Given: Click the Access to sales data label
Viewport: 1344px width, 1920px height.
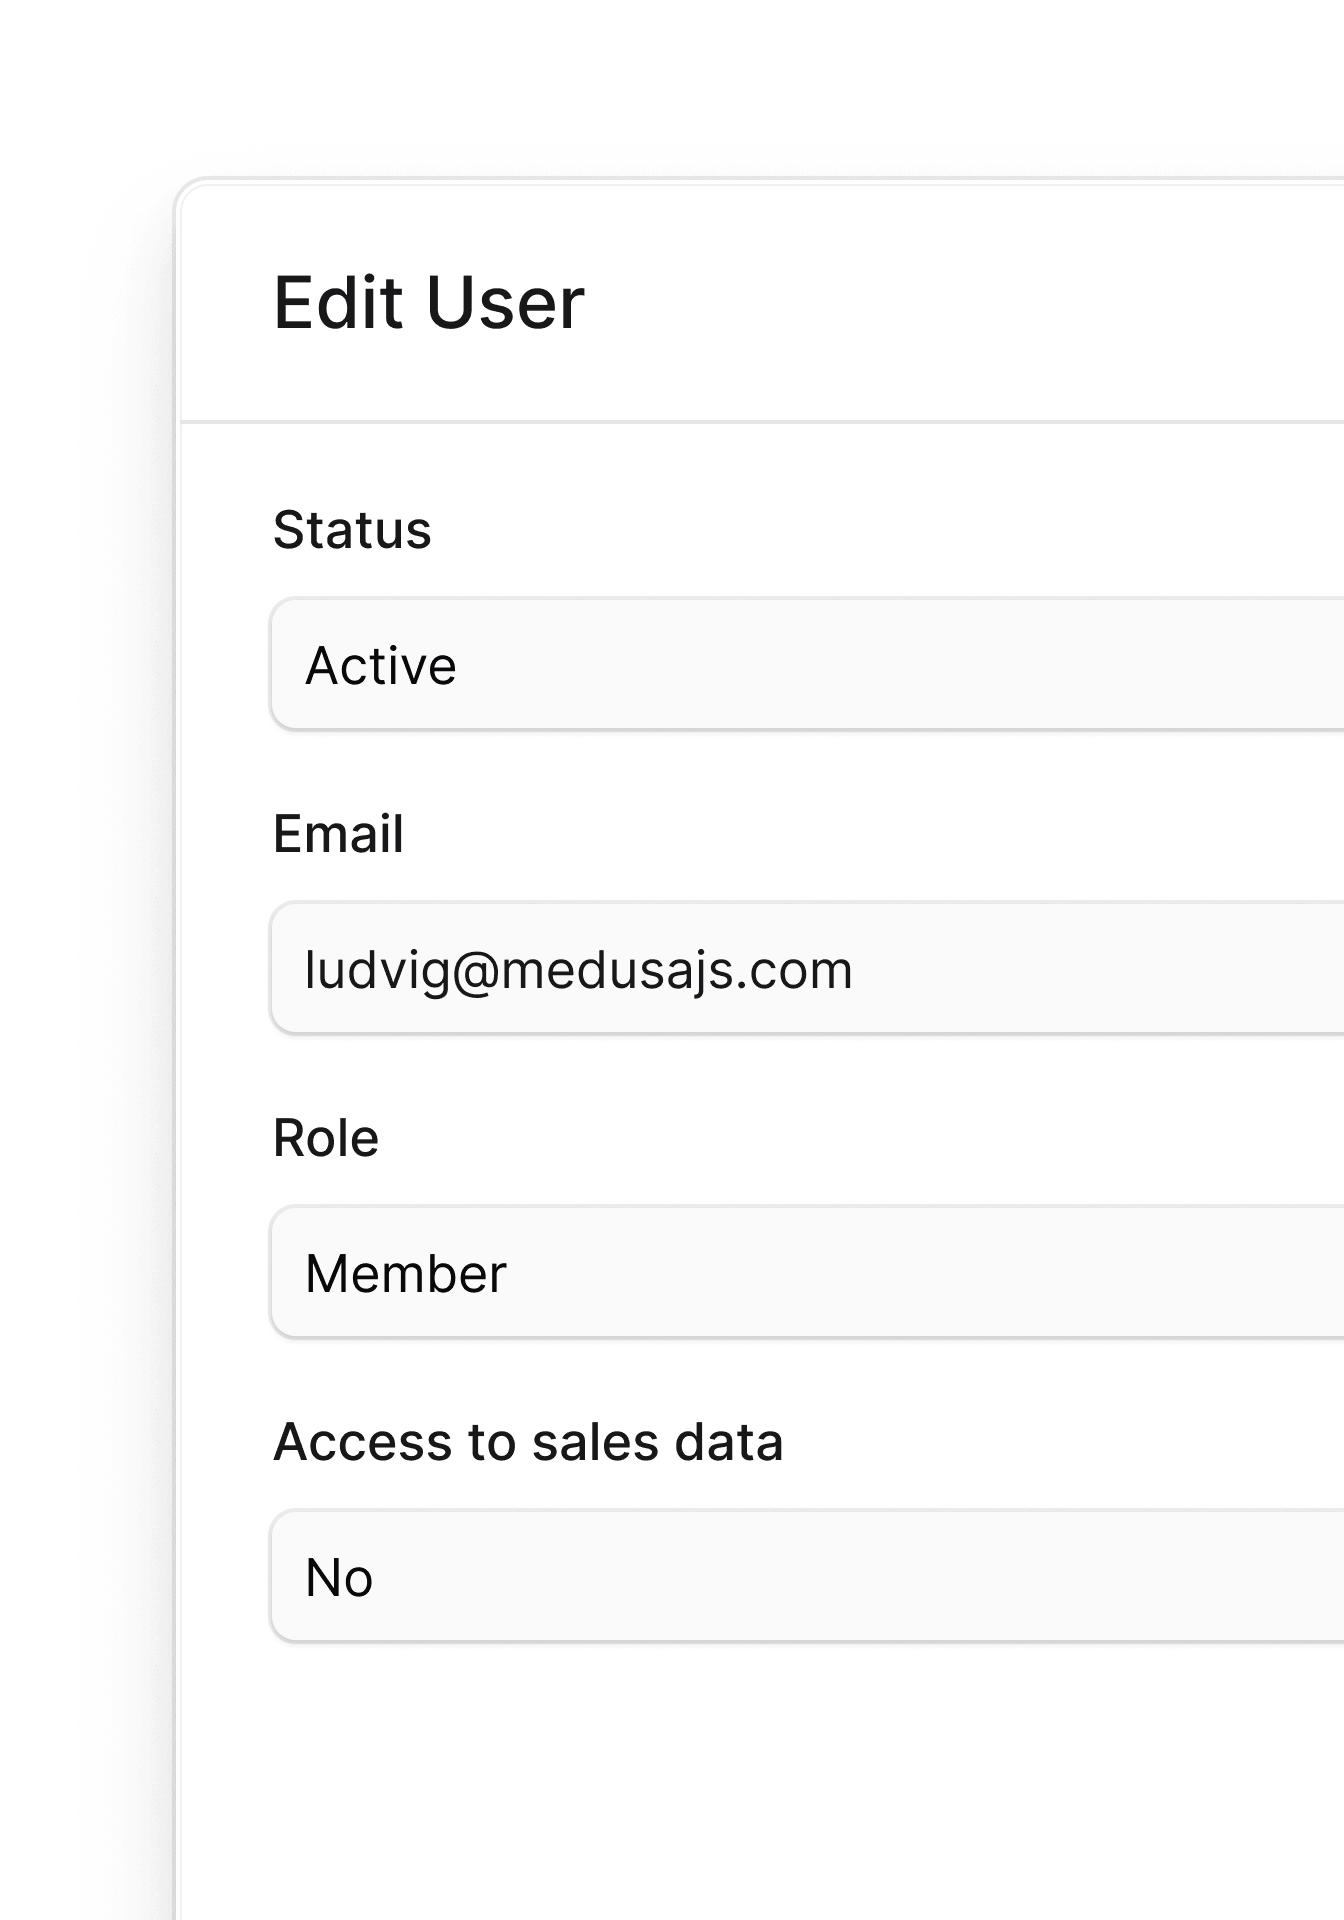Looking at the screenshot, I should coord(528,1442).
